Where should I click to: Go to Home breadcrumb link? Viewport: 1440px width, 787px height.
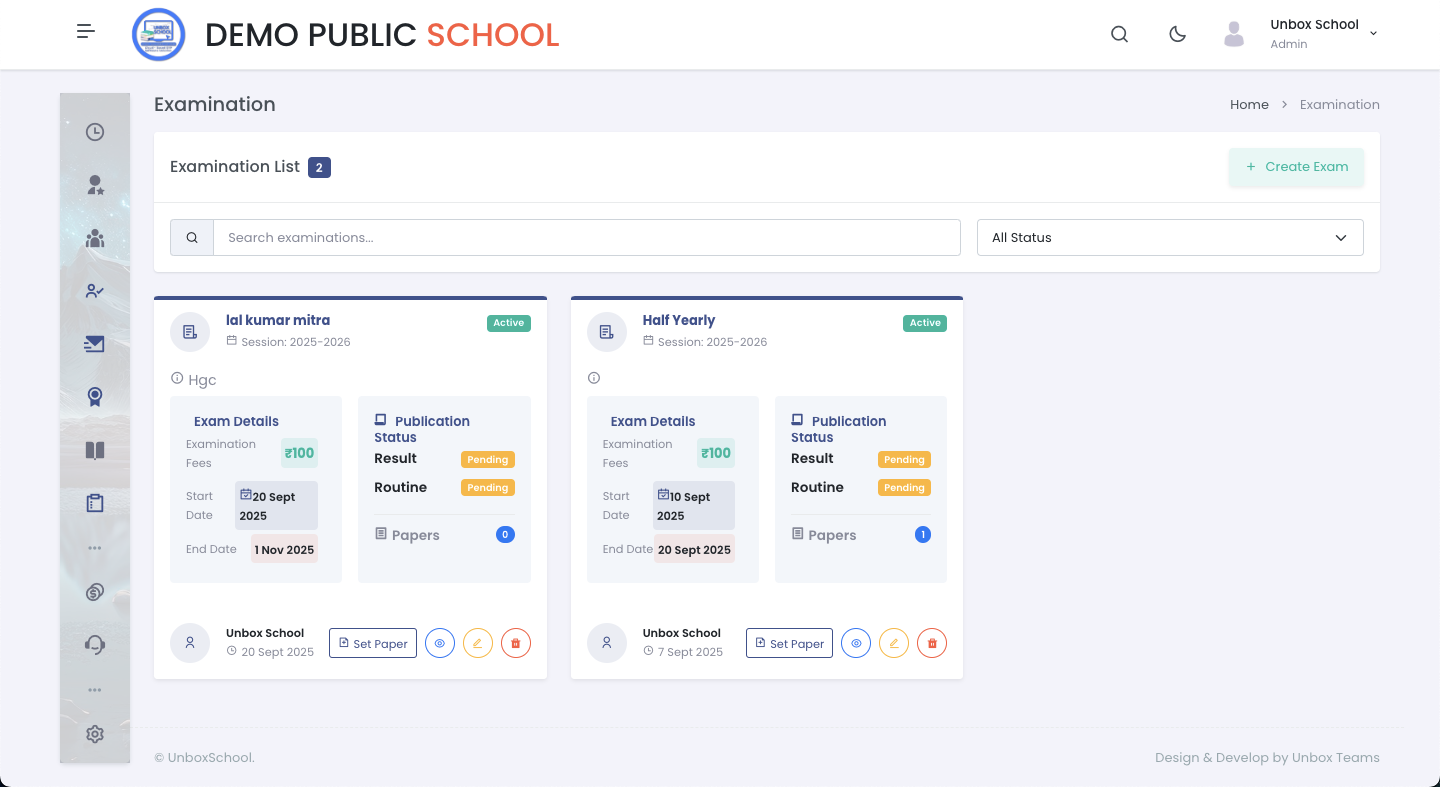click(x=1249, y=104)
